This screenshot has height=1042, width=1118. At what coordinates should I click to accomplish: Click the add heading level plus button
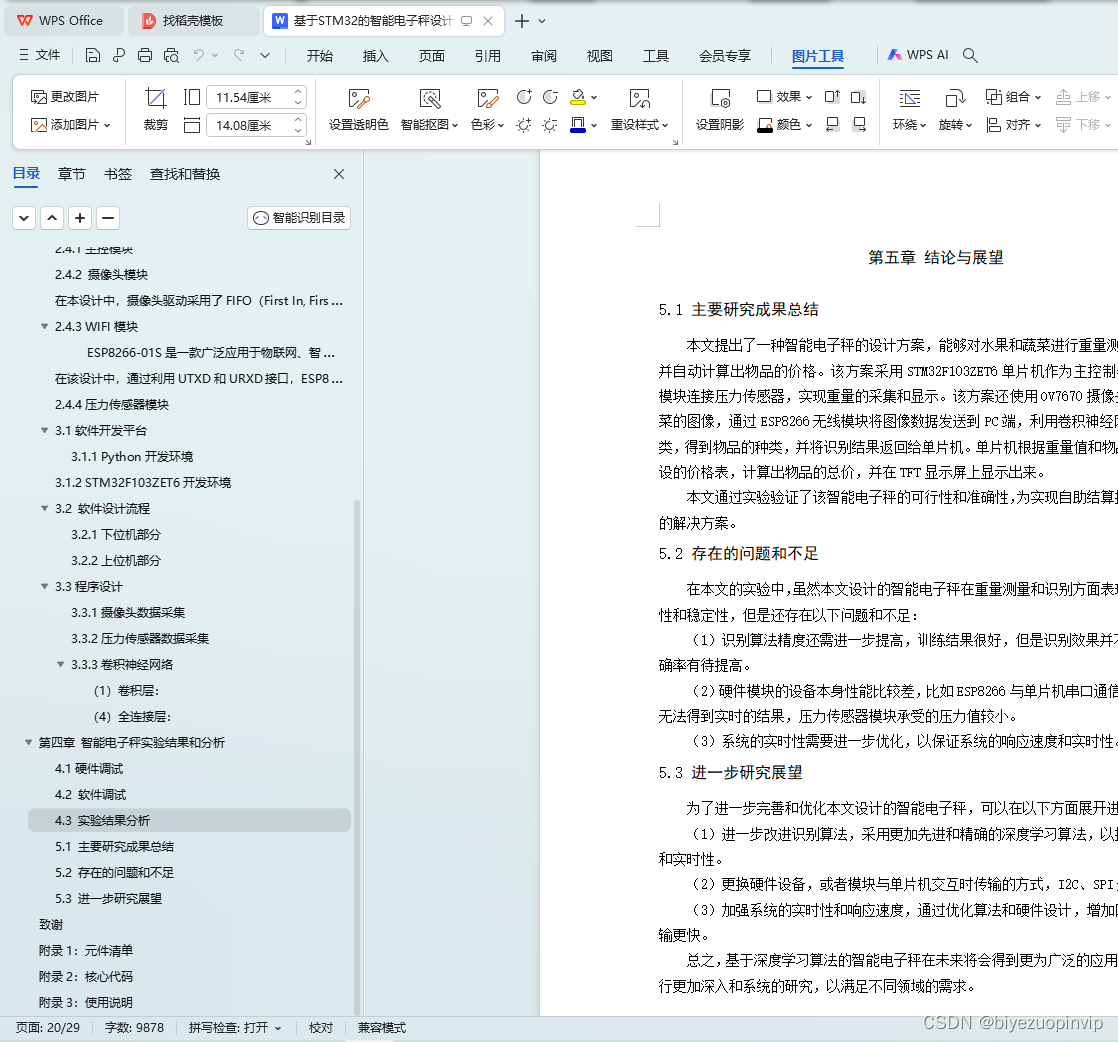80,218
